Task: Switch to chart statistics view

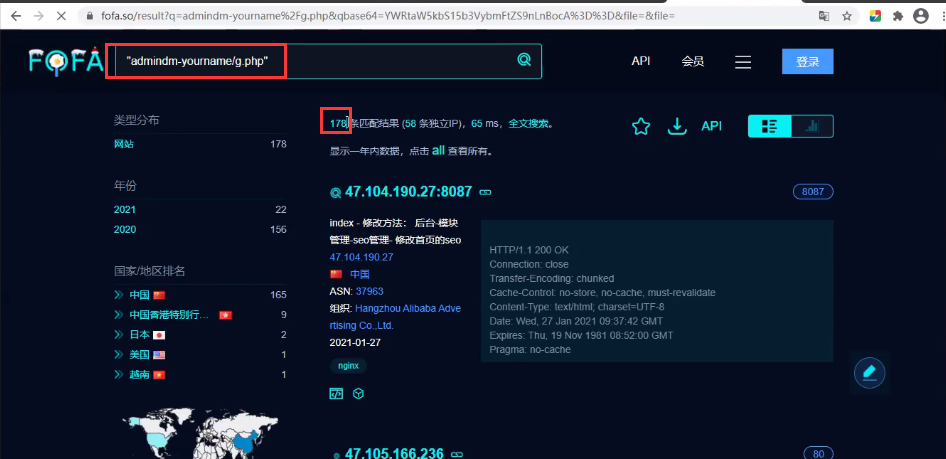Action: coord(812,126)
